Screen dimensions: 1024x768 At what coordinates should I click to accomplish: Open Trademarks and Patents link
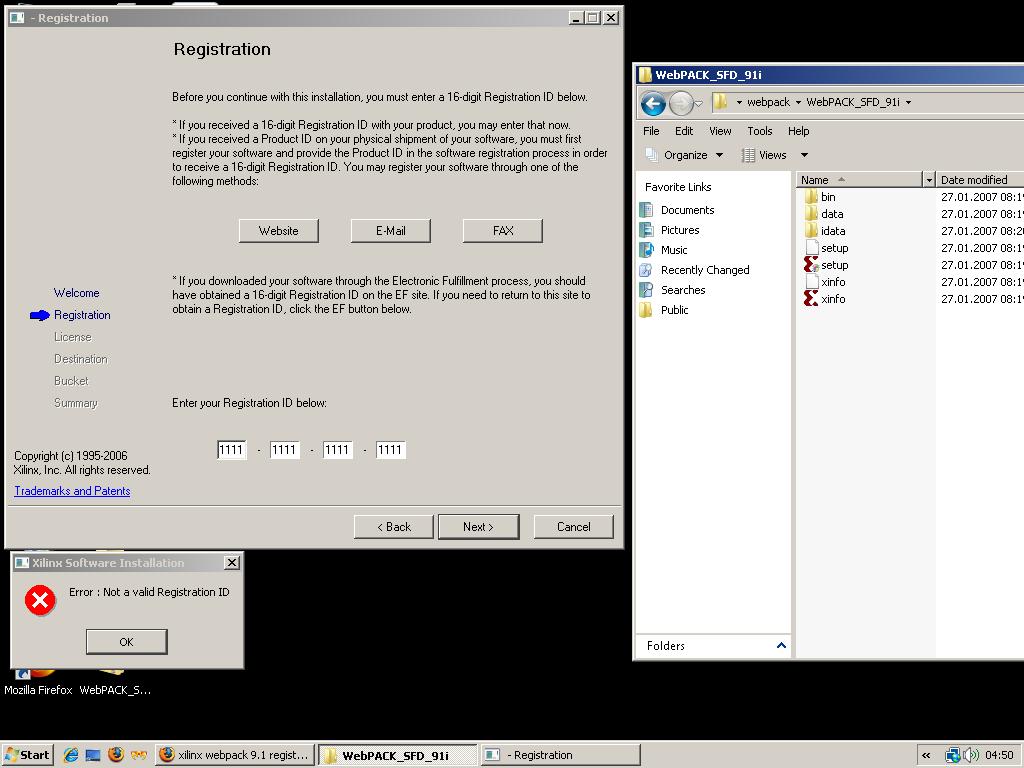72,491
